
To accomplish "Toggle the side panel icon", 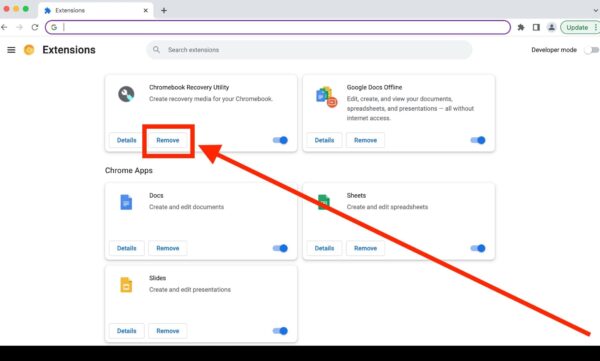I will 536,27.
